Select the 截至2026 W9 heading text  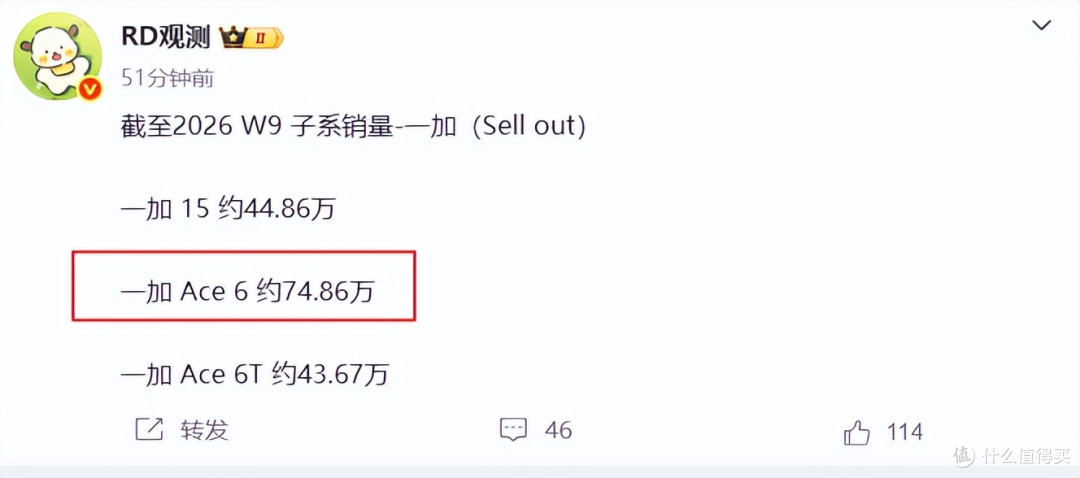201,127
